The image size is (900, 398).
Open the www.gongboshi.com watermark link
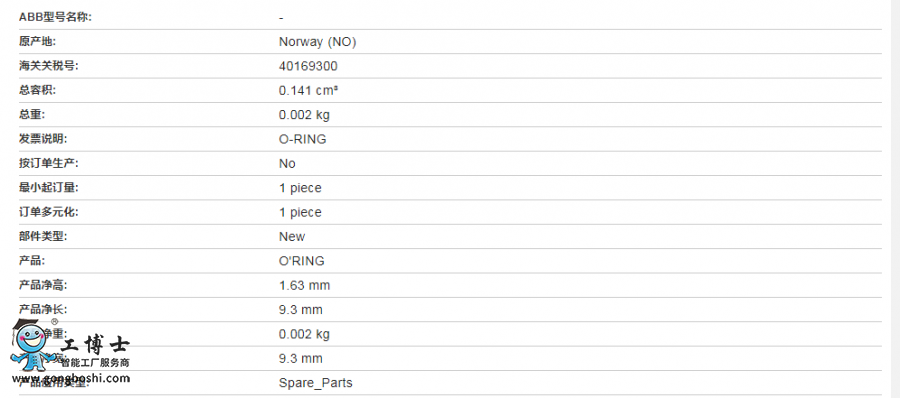pyautogui.click(x=71, y=378)
